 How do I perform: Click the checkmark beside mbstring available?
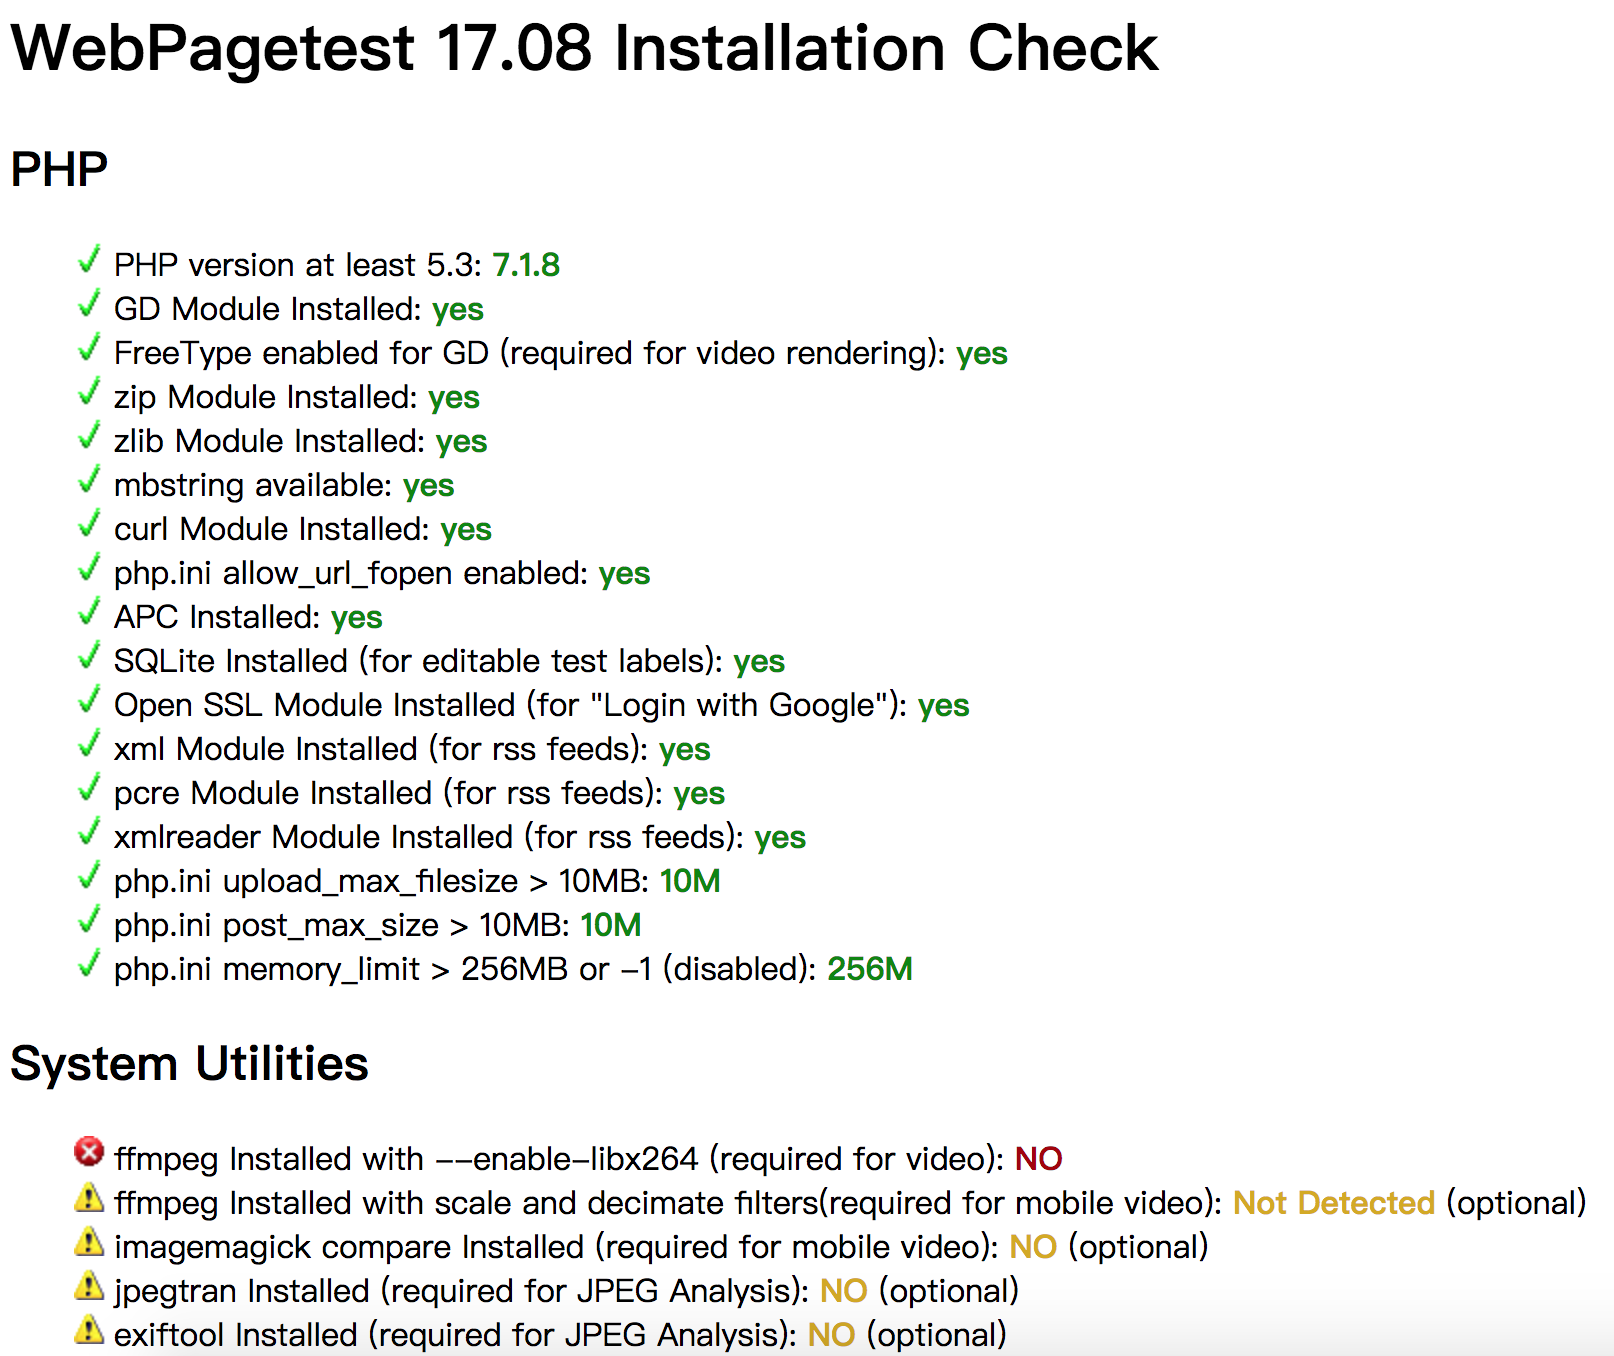tap(89, 480)
